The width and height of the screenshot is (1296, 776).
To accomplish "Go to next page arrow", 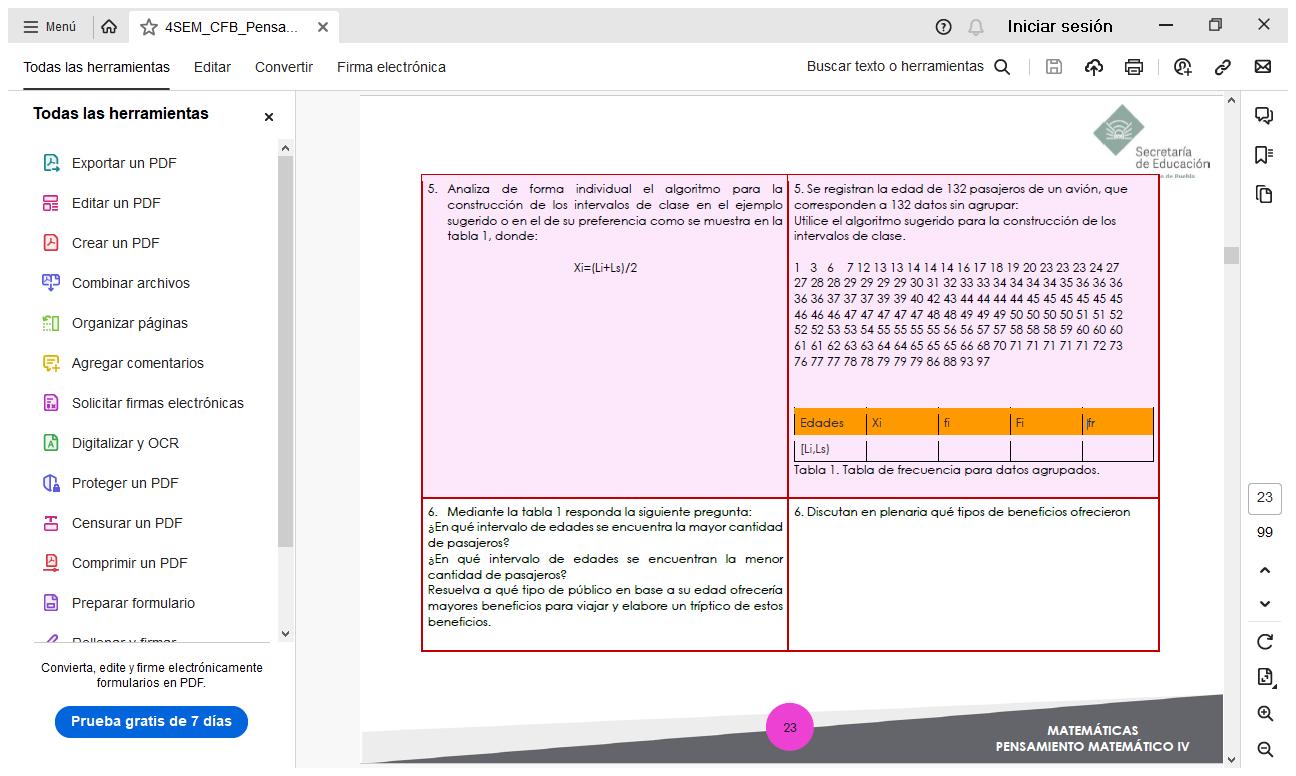I will (1265, 604).
